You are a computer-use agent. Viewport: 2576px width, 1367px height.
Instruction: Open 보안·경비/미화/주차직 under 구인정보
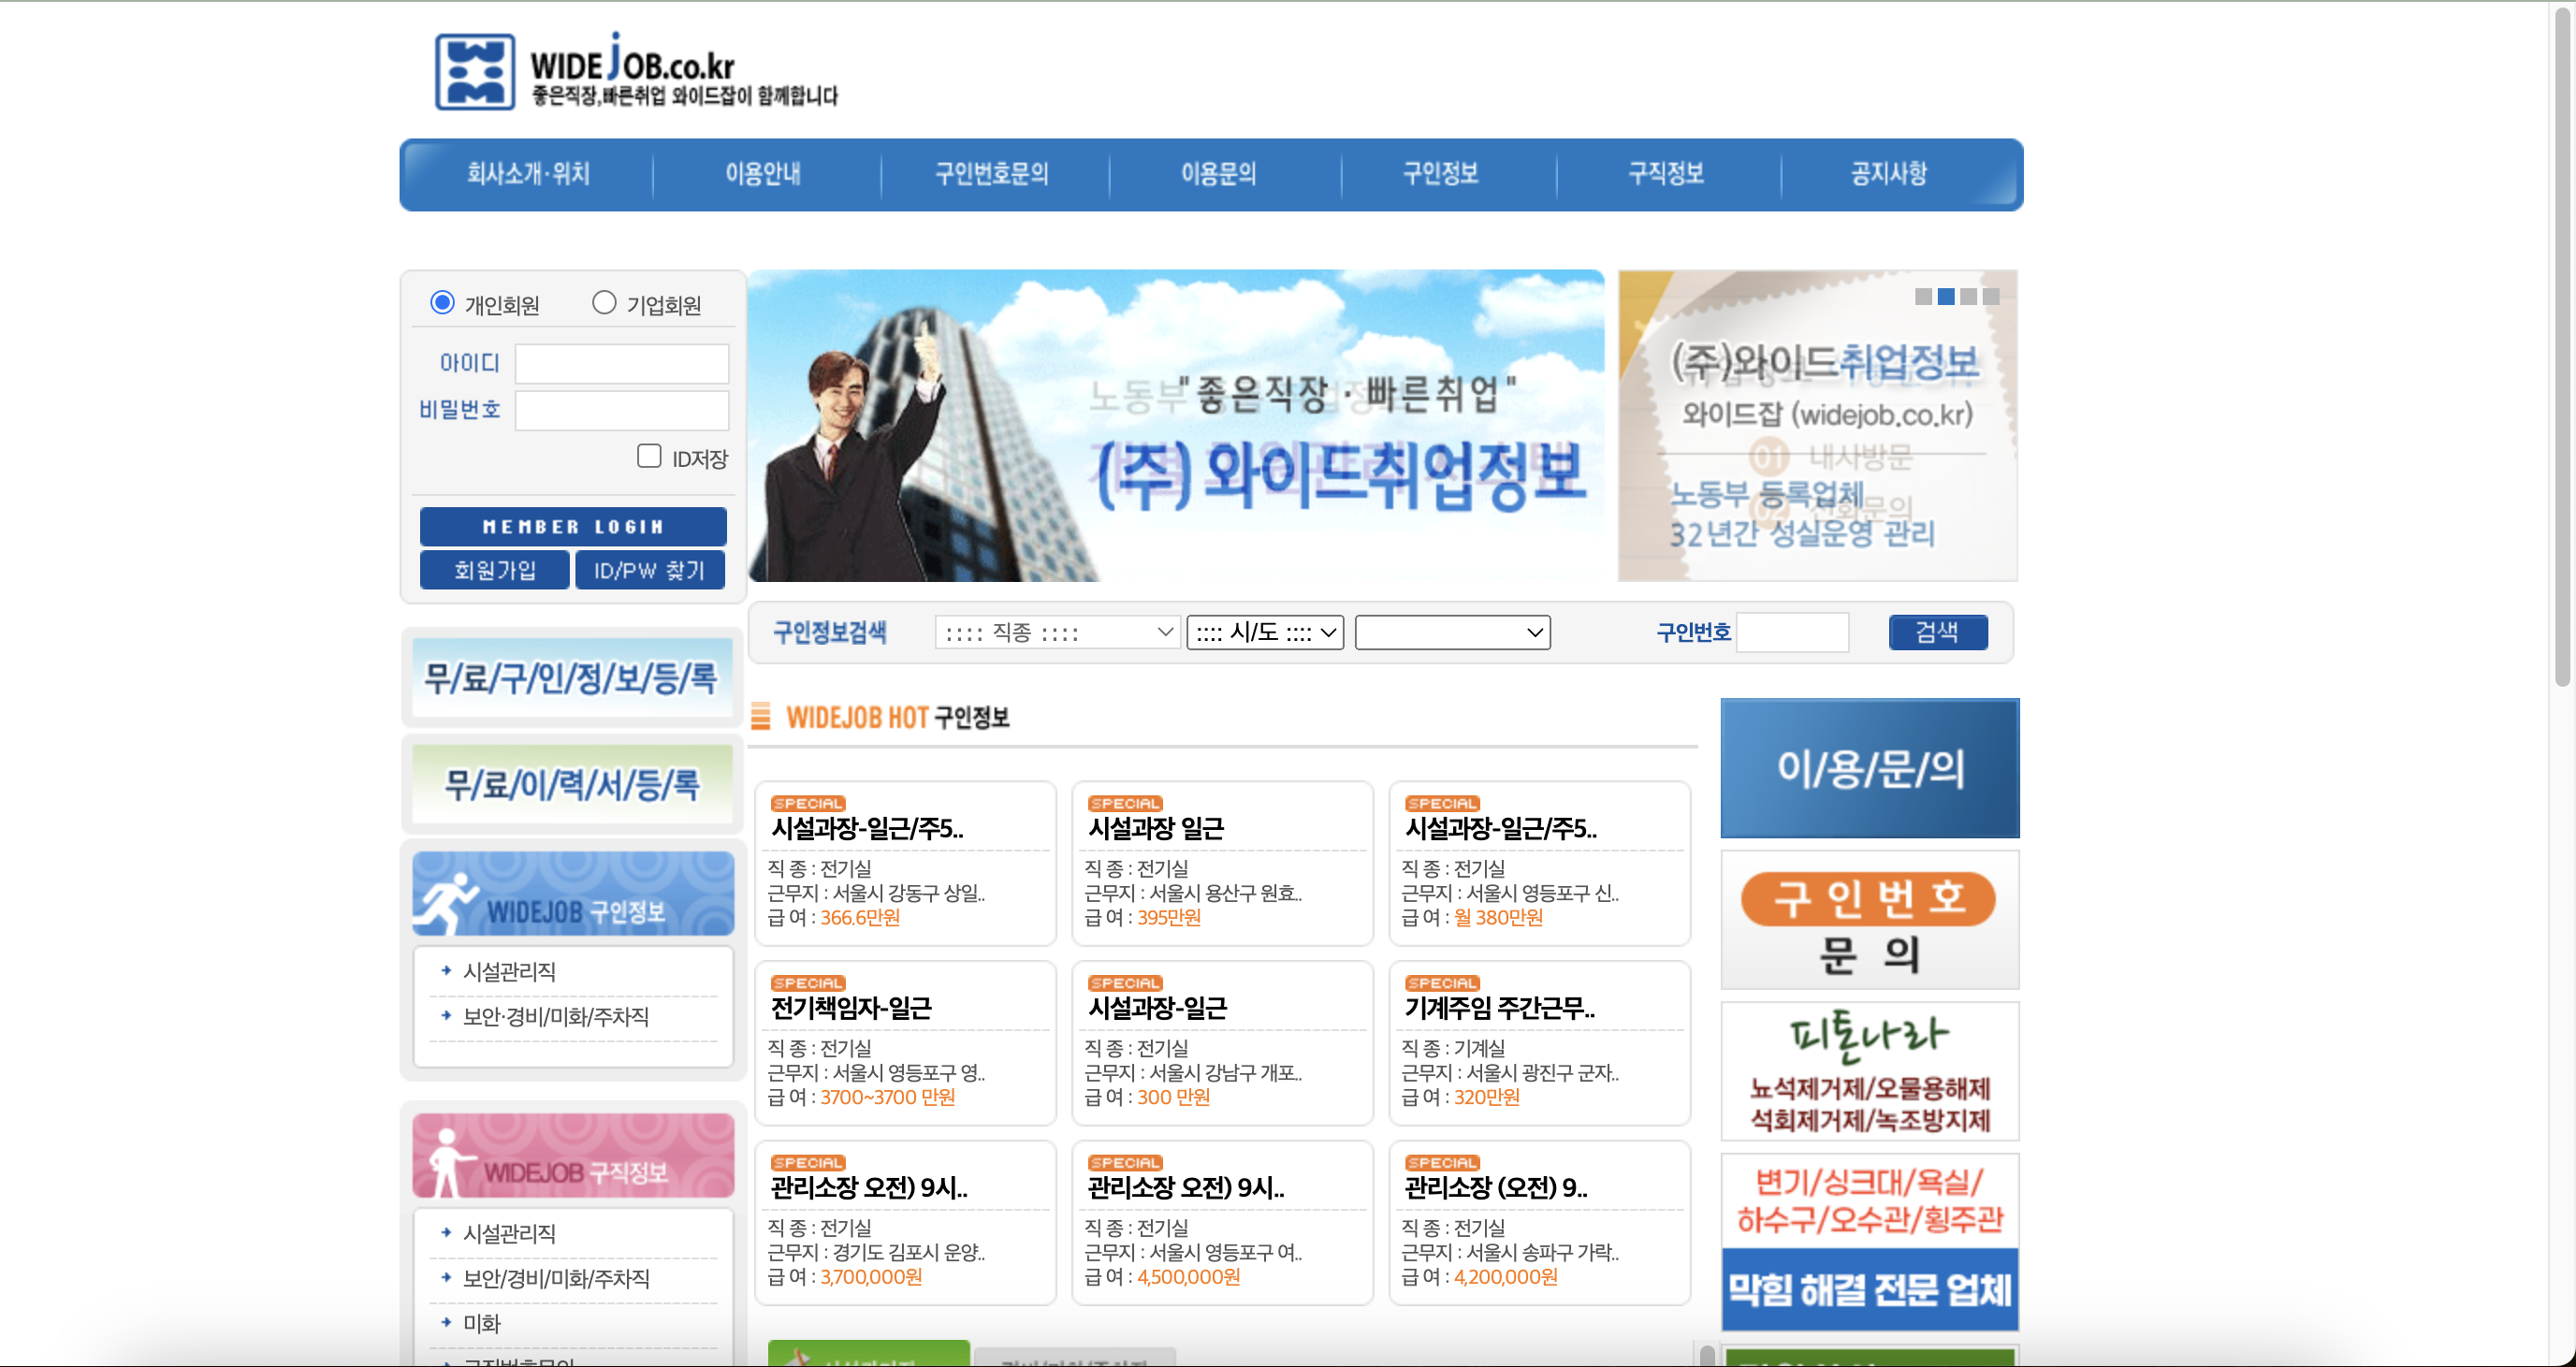(x=555, y=1016)
